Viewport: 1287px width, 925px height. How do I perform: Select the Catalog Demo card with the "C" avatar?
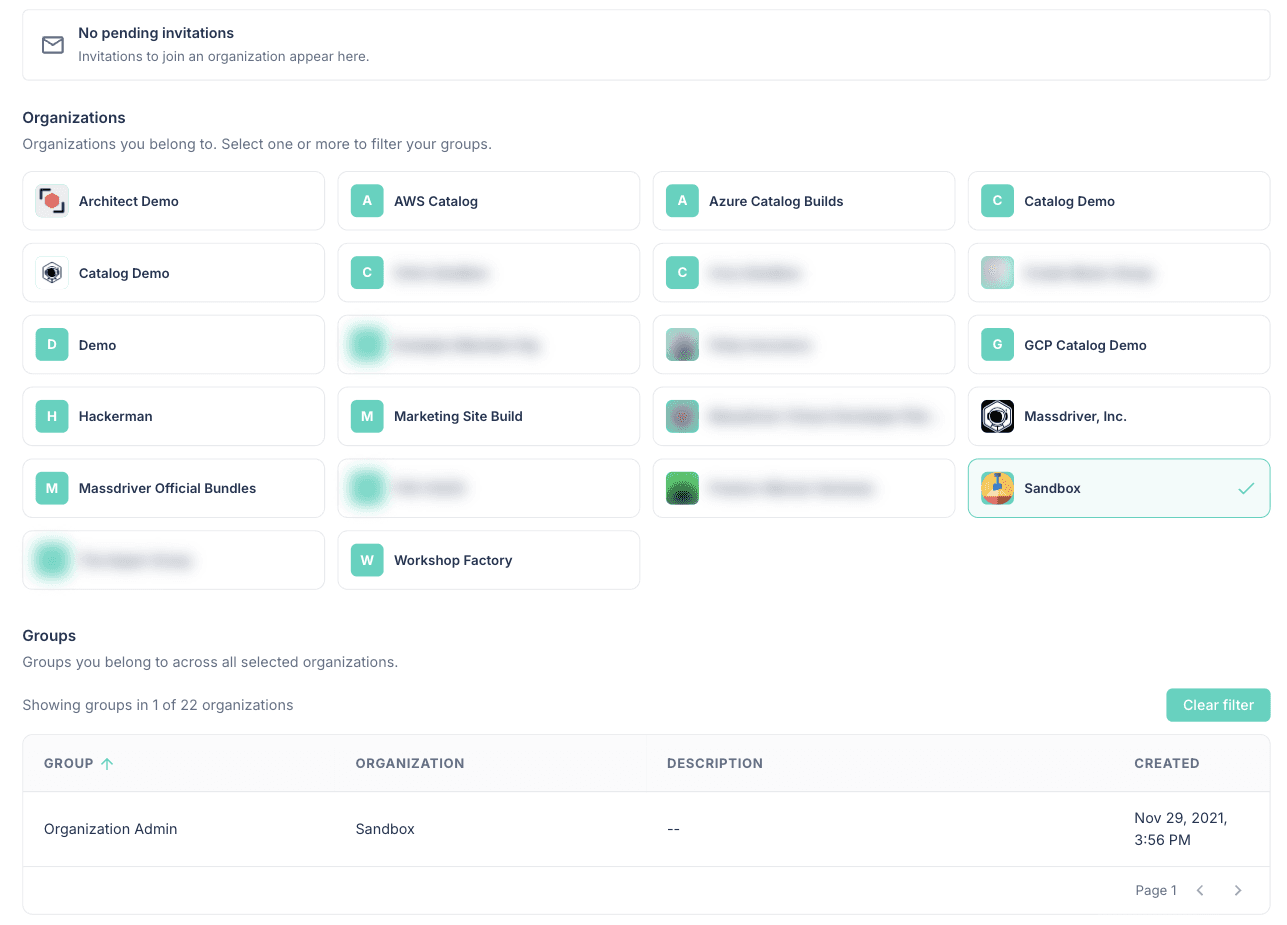[x=1119, y=201]
